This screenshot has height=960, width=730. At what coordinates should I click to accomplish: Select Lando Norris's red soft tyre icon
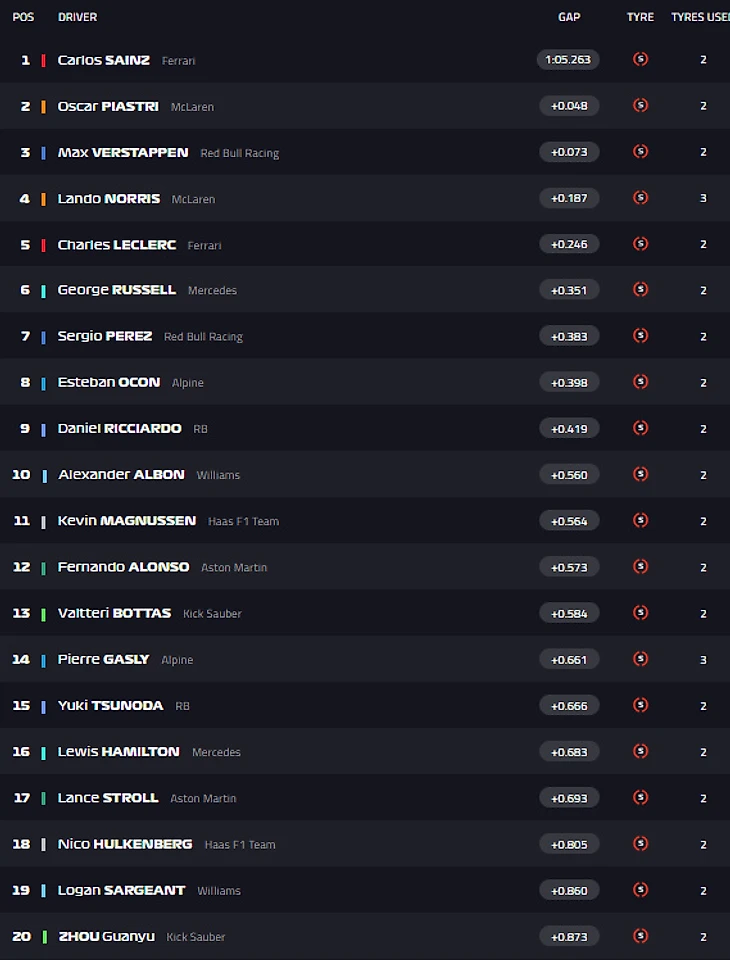tap(640, 198)
